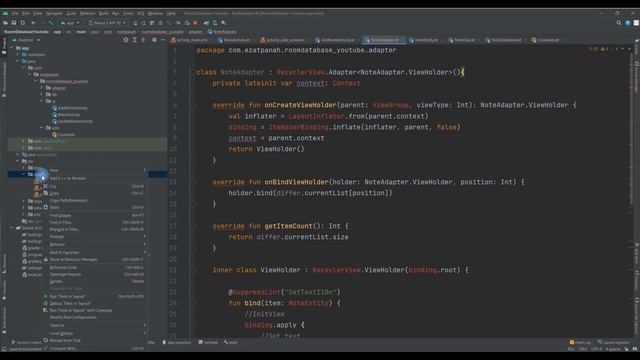Expand the adapter package folder
The width and height of the screenshot is (640, 360).
tap(42, 88)
